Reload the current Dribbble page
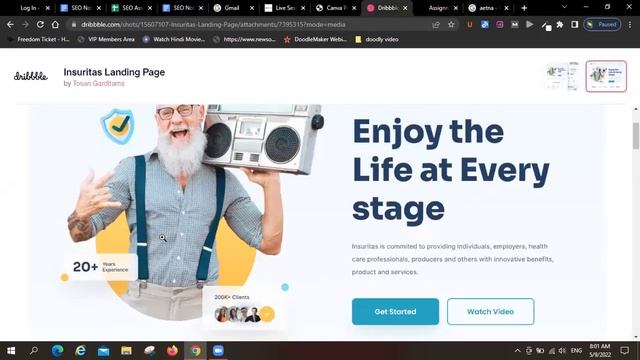Screen dimensions: 640x360 click(40, 24)
